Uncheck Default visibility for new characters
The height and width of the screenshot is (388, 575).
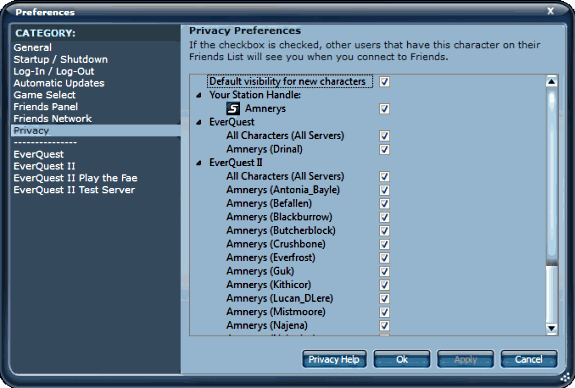384,81
